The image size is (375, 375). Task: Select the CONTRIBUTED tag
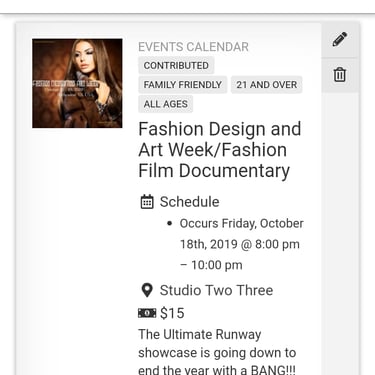pos(176,65)
